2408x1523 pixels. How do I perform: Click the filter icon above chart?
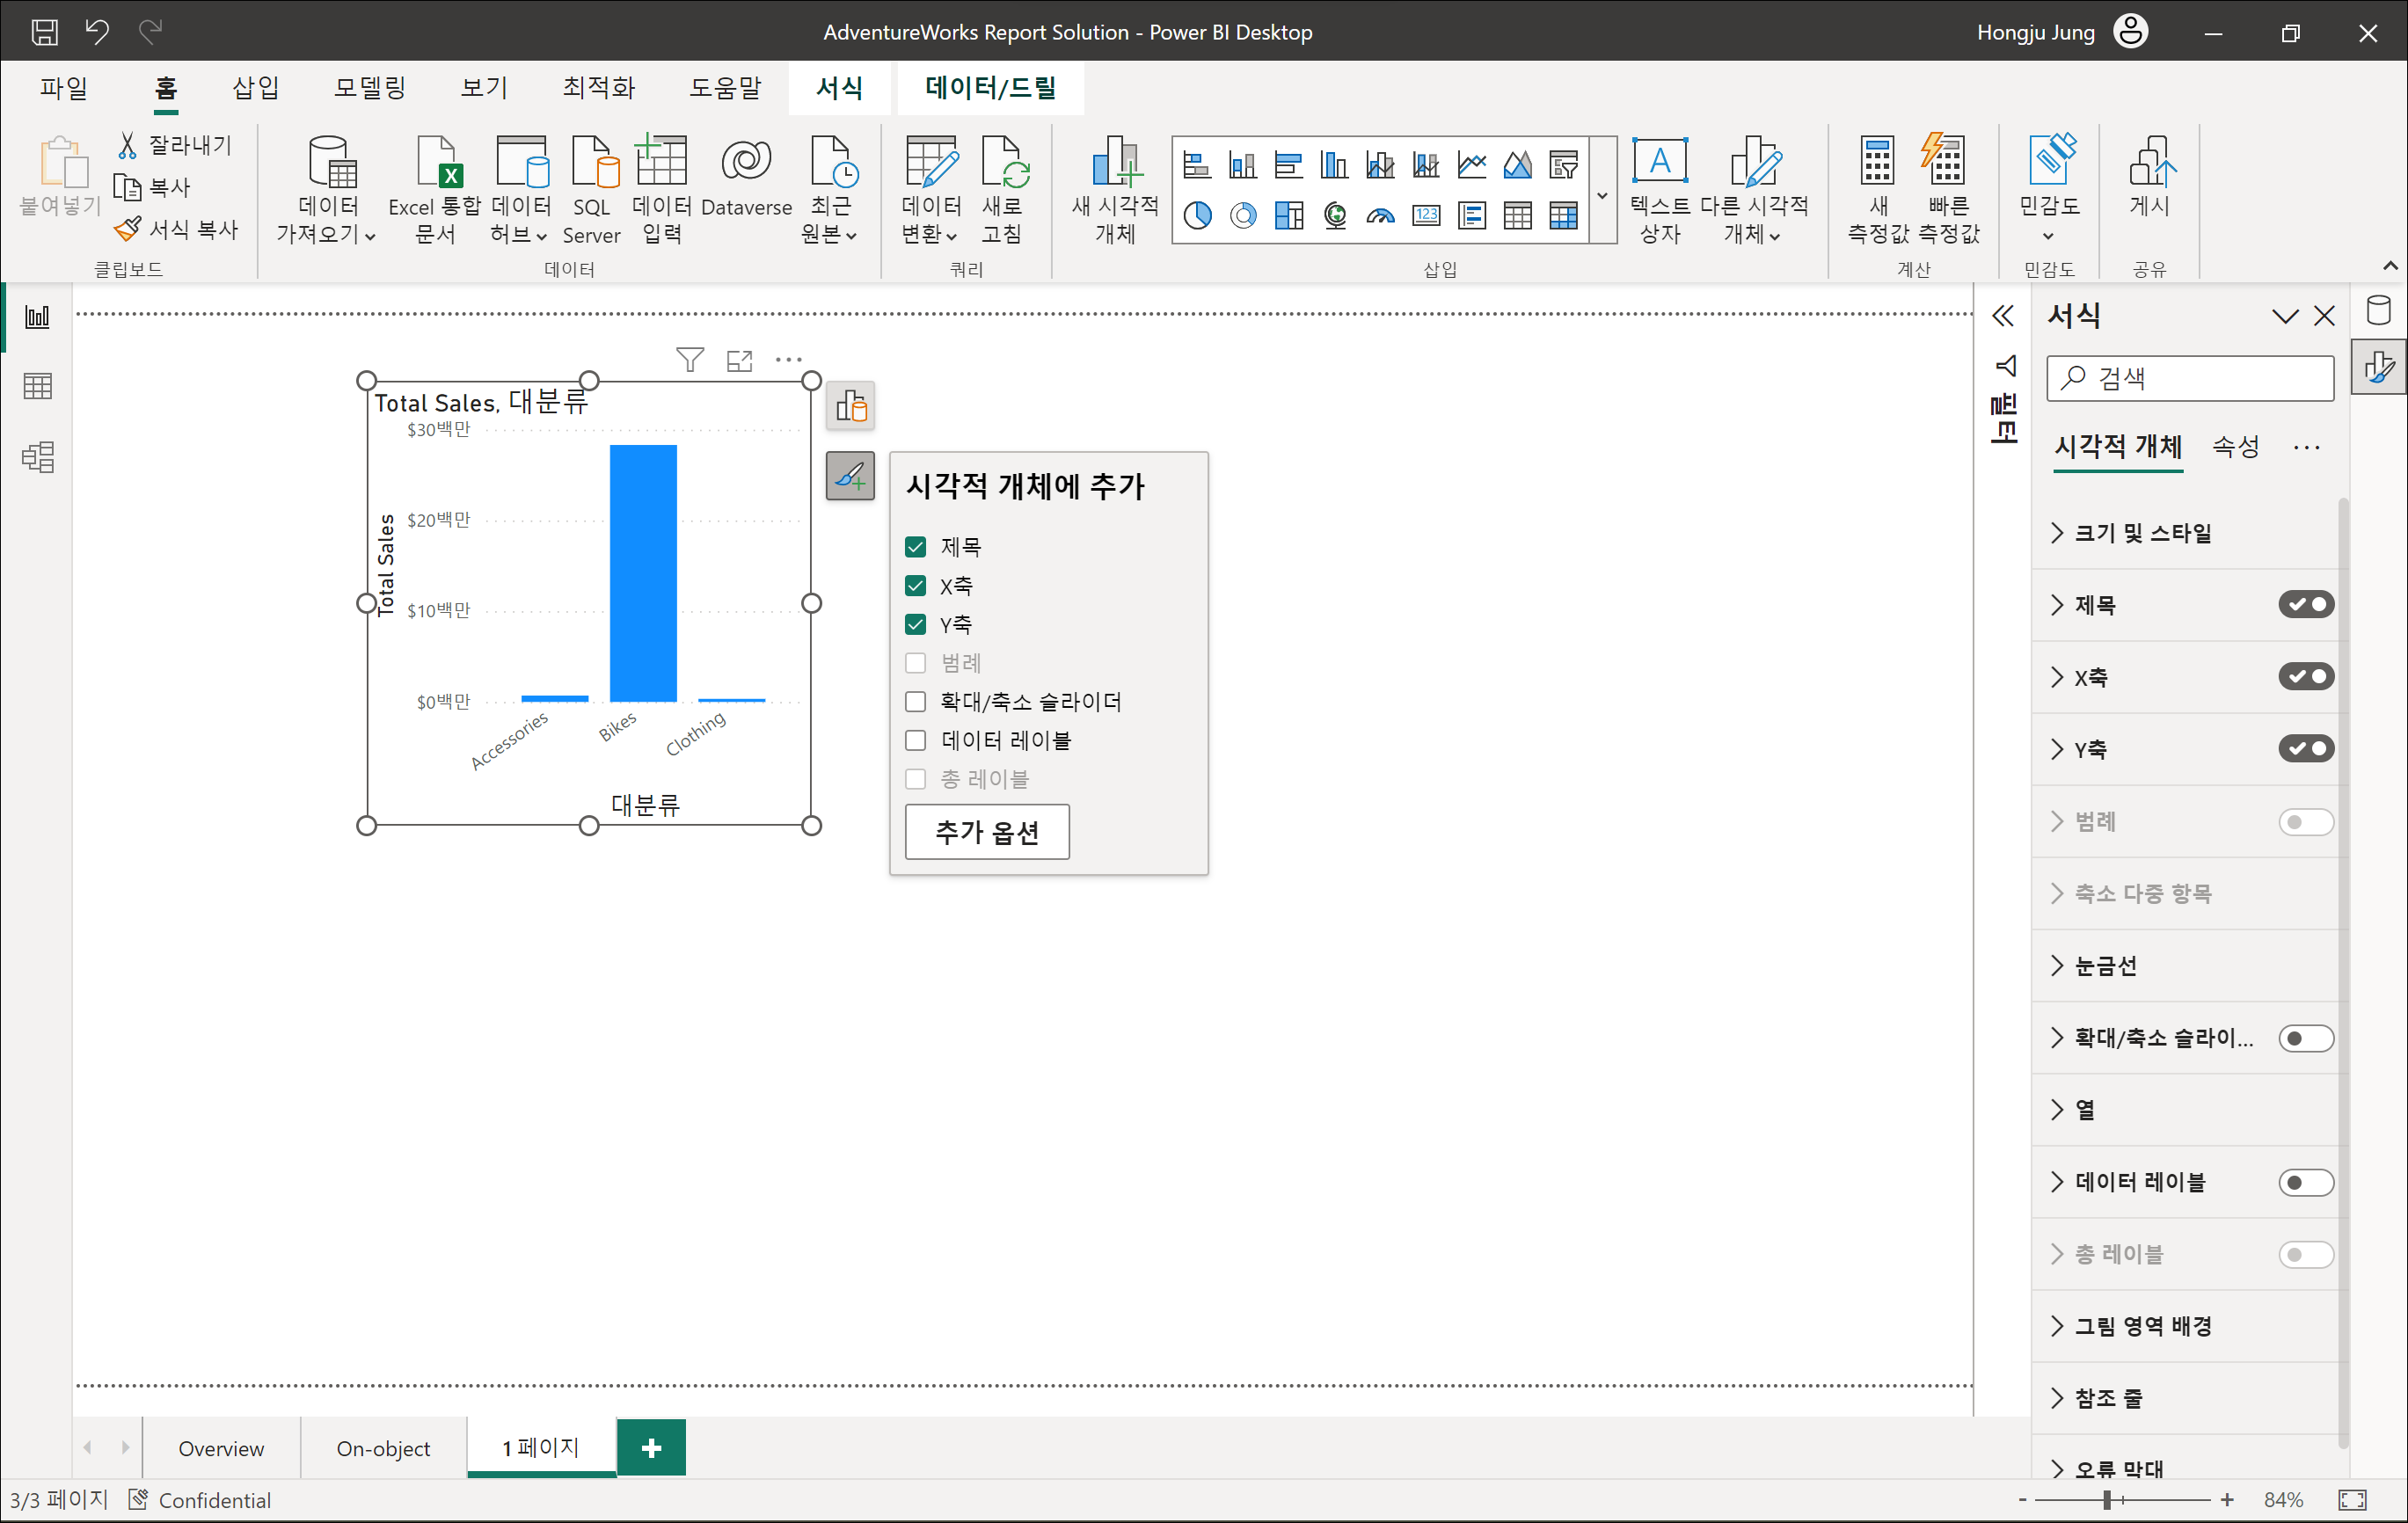pos(689,360)
